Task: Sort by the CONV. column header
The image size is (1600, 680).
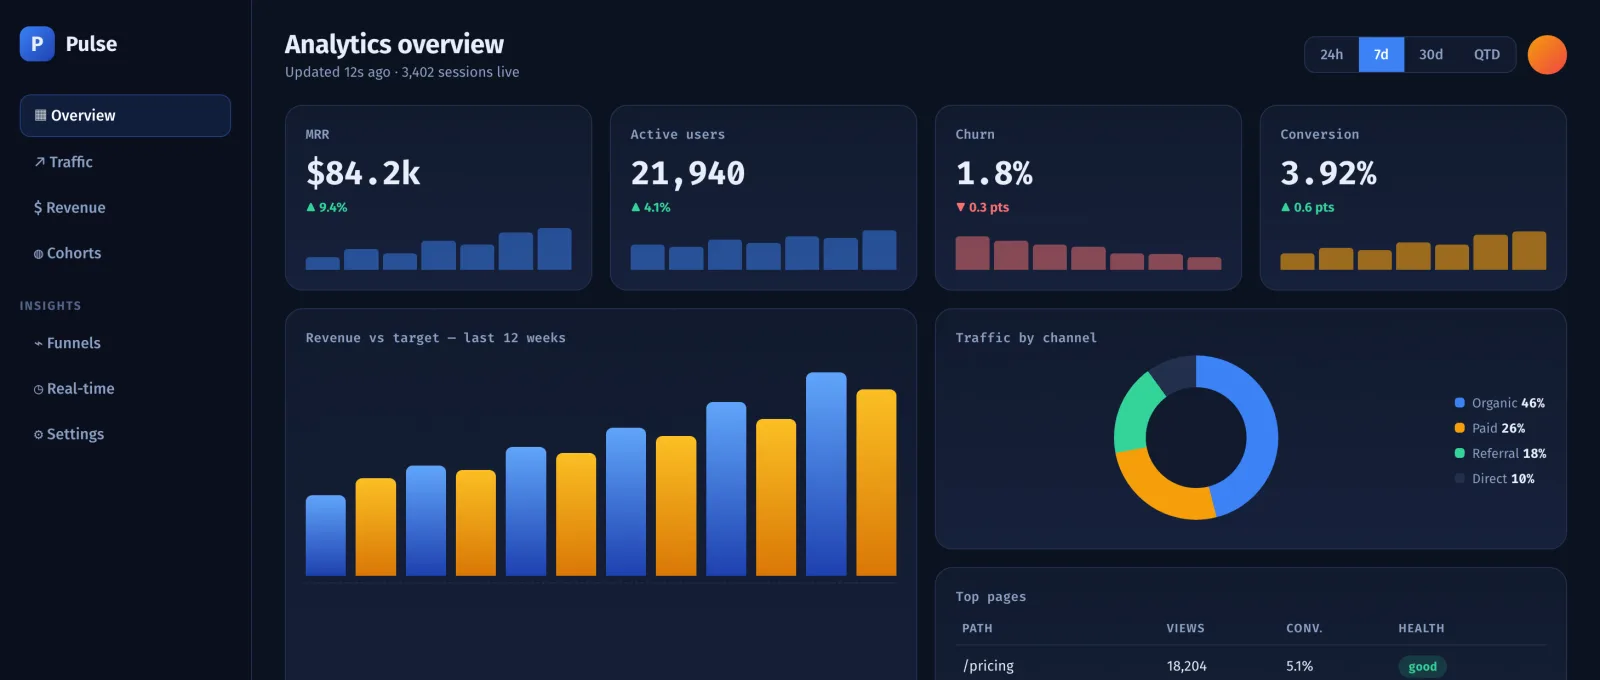Action: click(x=1304, y=629)
